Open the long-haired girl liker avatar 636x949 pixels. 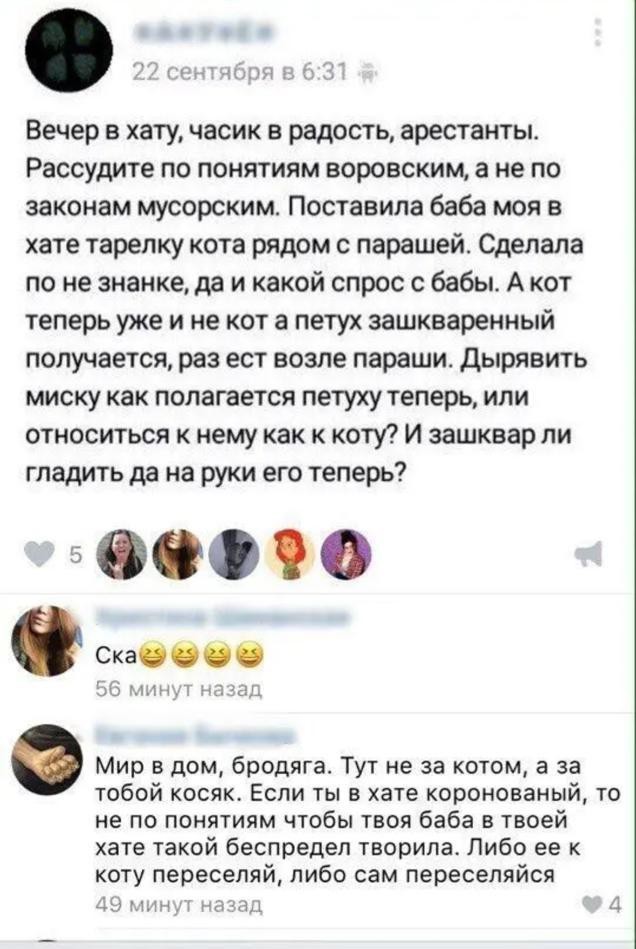coord(178,554)
